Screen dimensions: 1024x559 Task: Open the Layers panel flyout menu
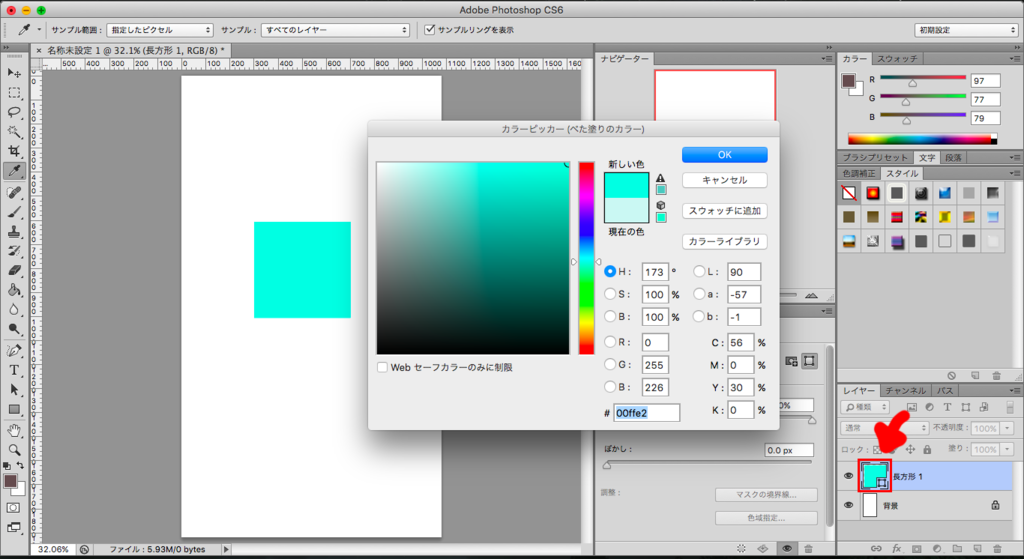pos(1014,390)
